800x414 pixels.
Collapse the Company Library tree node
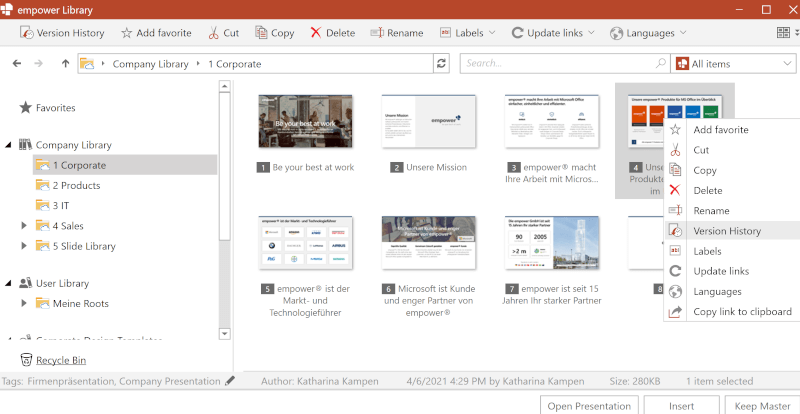tap(8, 145)
